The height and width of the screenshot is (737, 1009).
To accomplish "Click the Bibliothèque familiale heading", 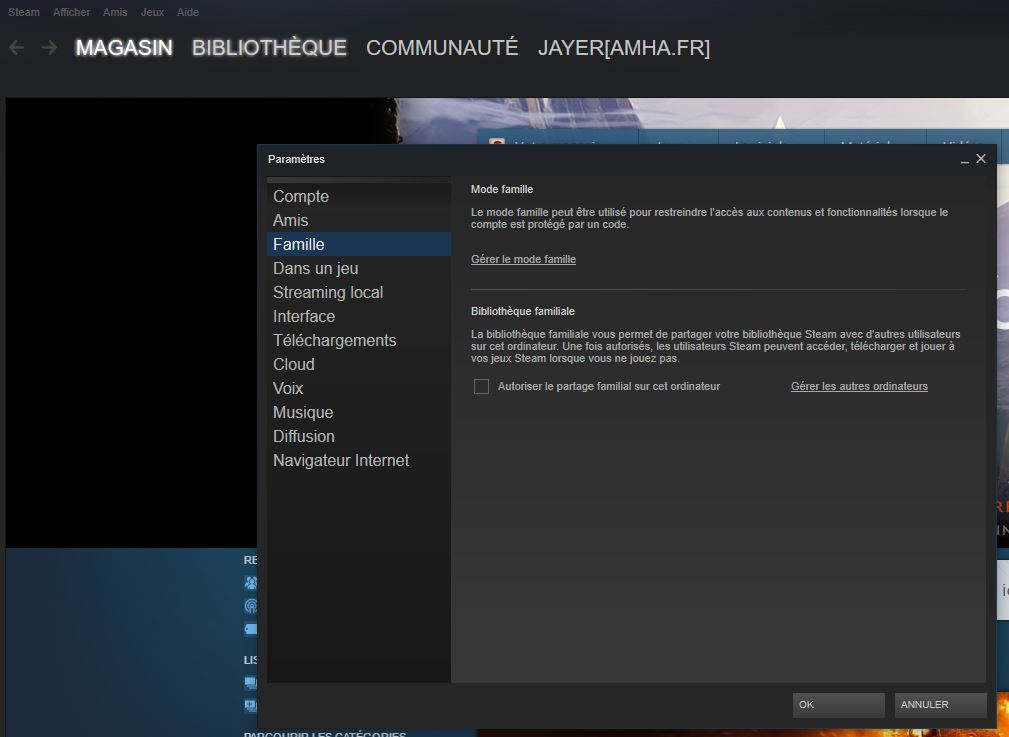I will (x=523, y=311).
